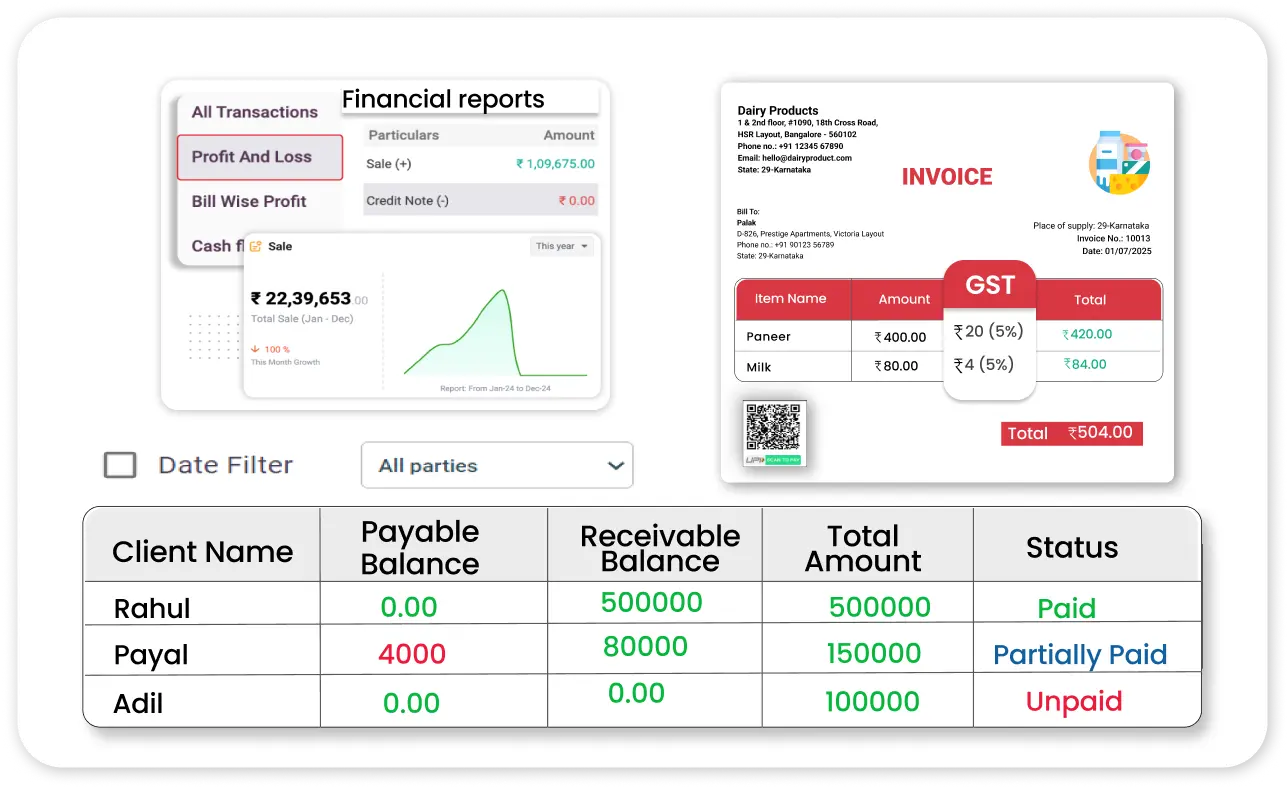Select the Rahul client name cell
1287x787 pixels.
point(152,608)
